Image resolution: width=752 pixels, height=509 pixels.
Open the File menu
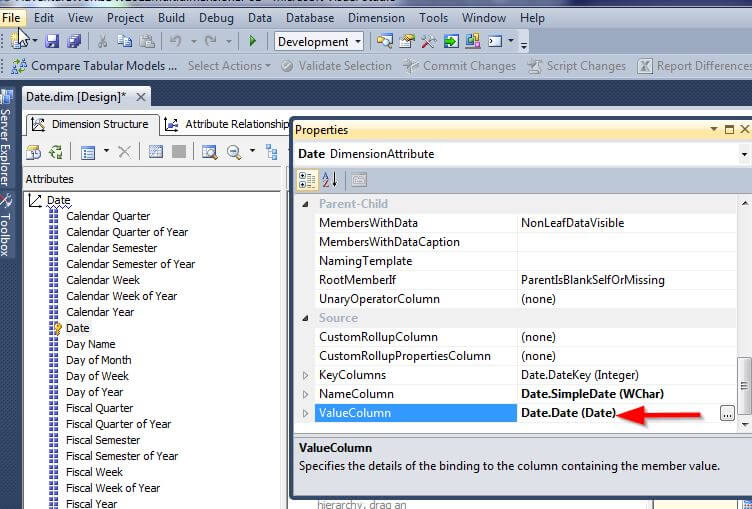click(11, 18)
